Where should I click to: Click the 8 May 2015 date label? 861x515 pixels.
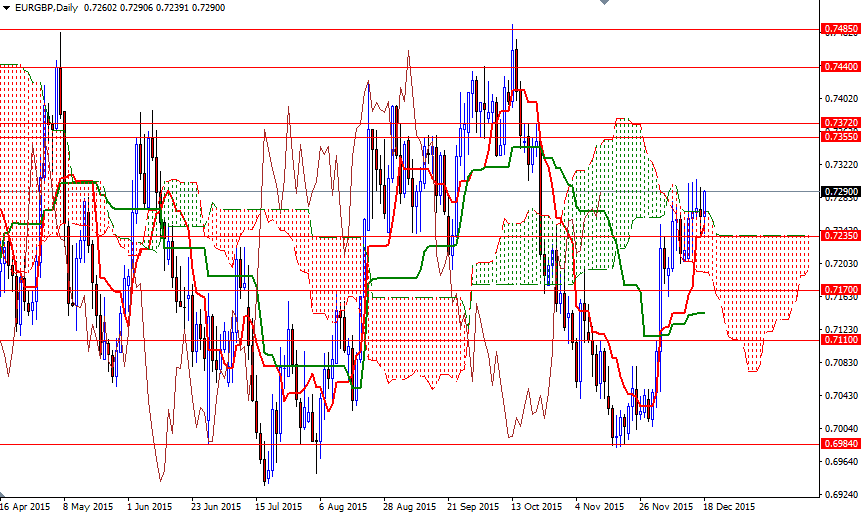(88, 506)
